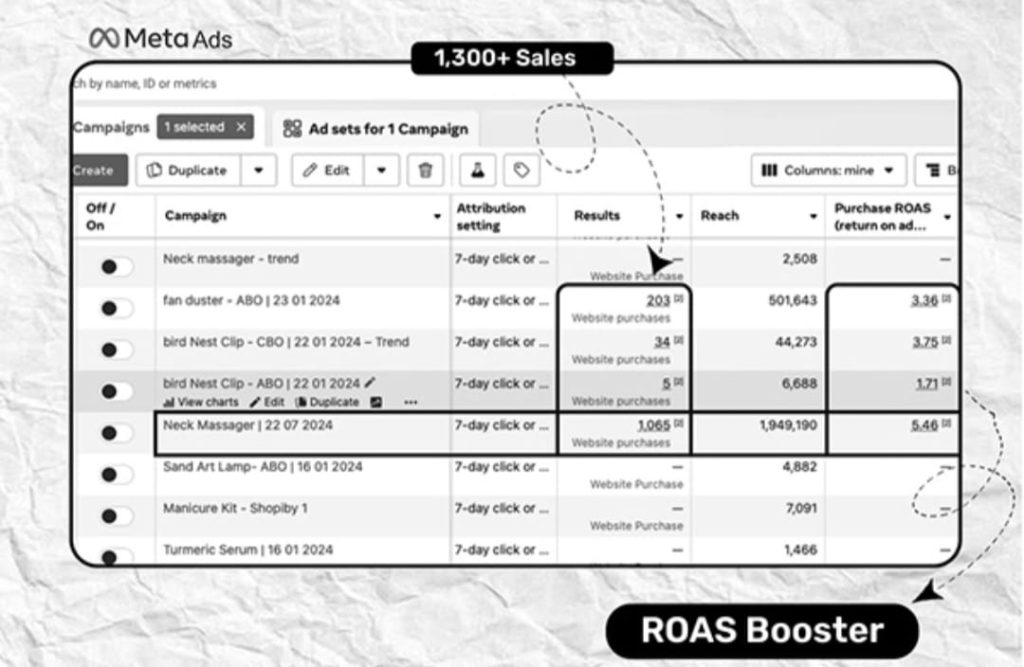This screenshot has width=1024, height=667.
Task: Click the reach value 1,949,190
Action: [788, 425]
